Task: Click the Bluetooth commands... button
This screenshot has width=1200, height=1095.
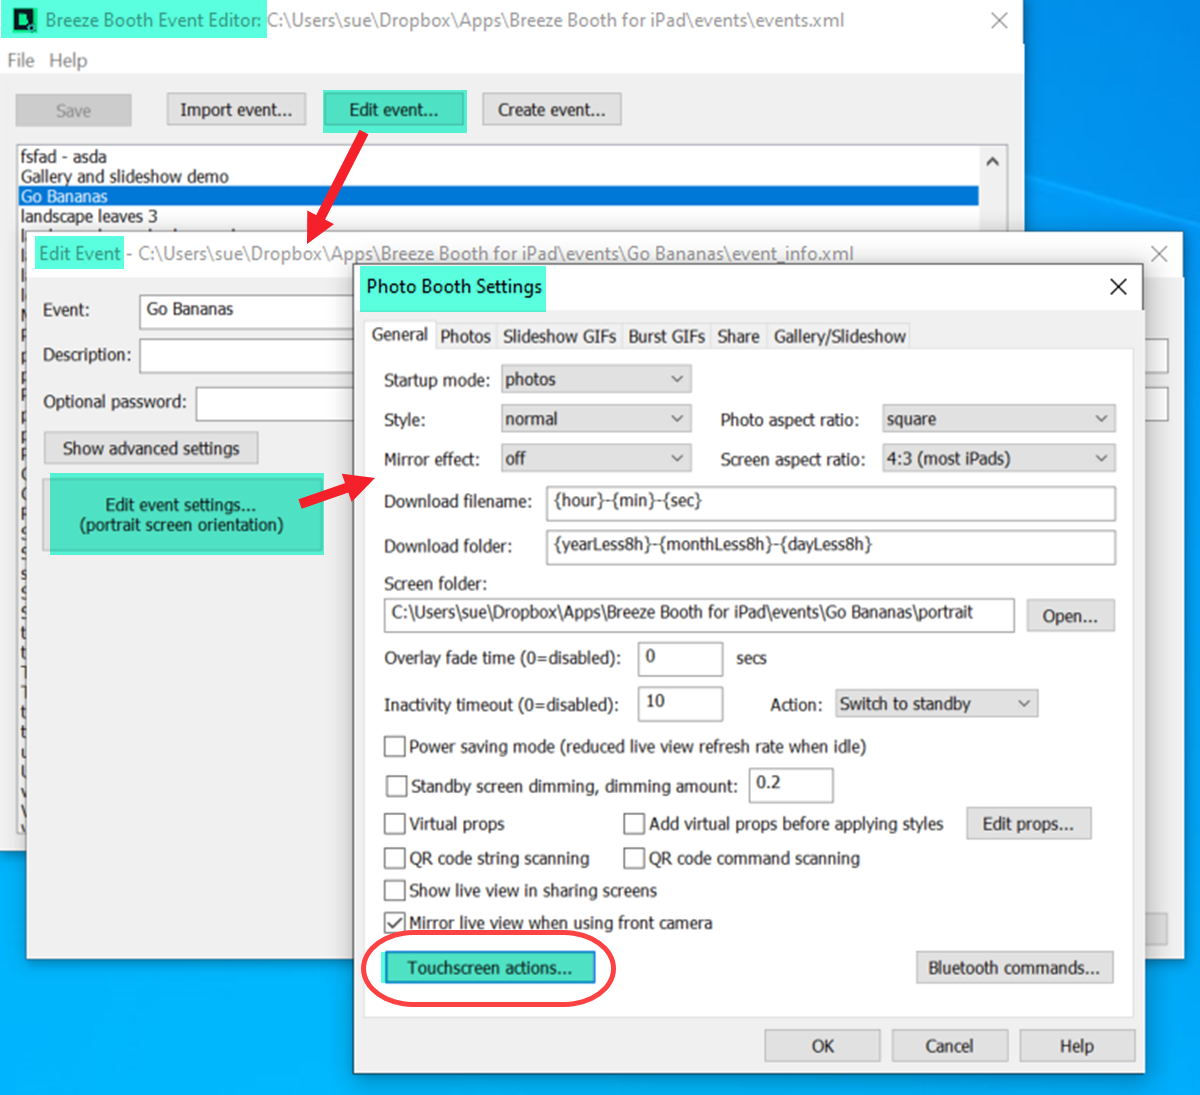Action: (x=1014, y=968)
